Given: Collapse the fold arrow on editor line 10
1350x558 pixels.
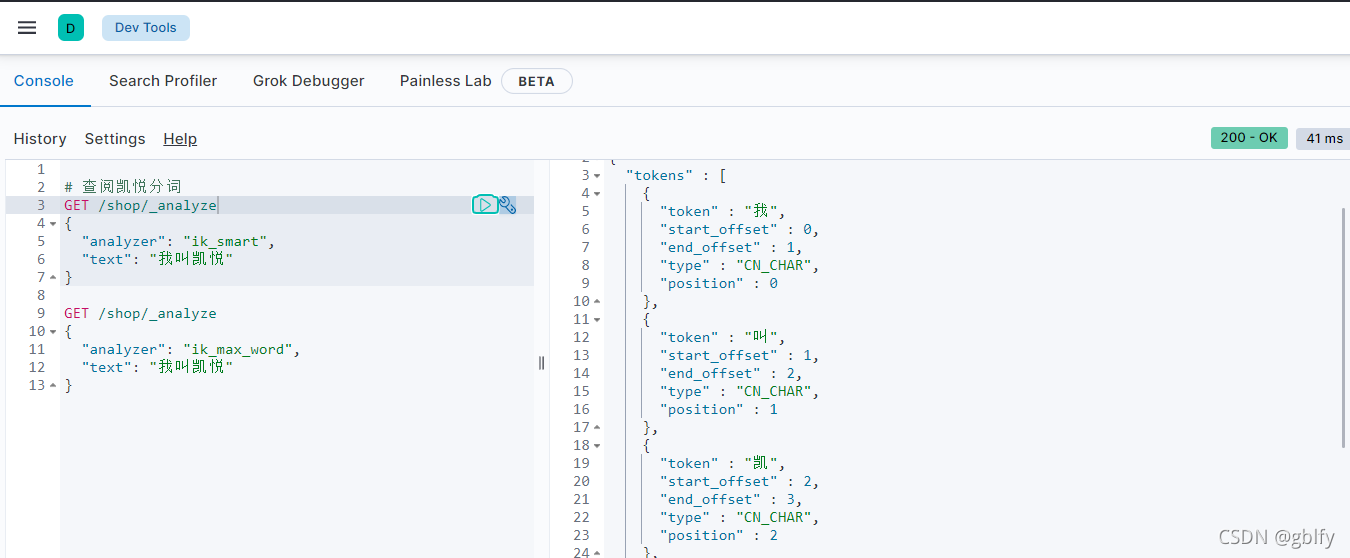Looking at the screenshot, I should click(x=53, y=332).
